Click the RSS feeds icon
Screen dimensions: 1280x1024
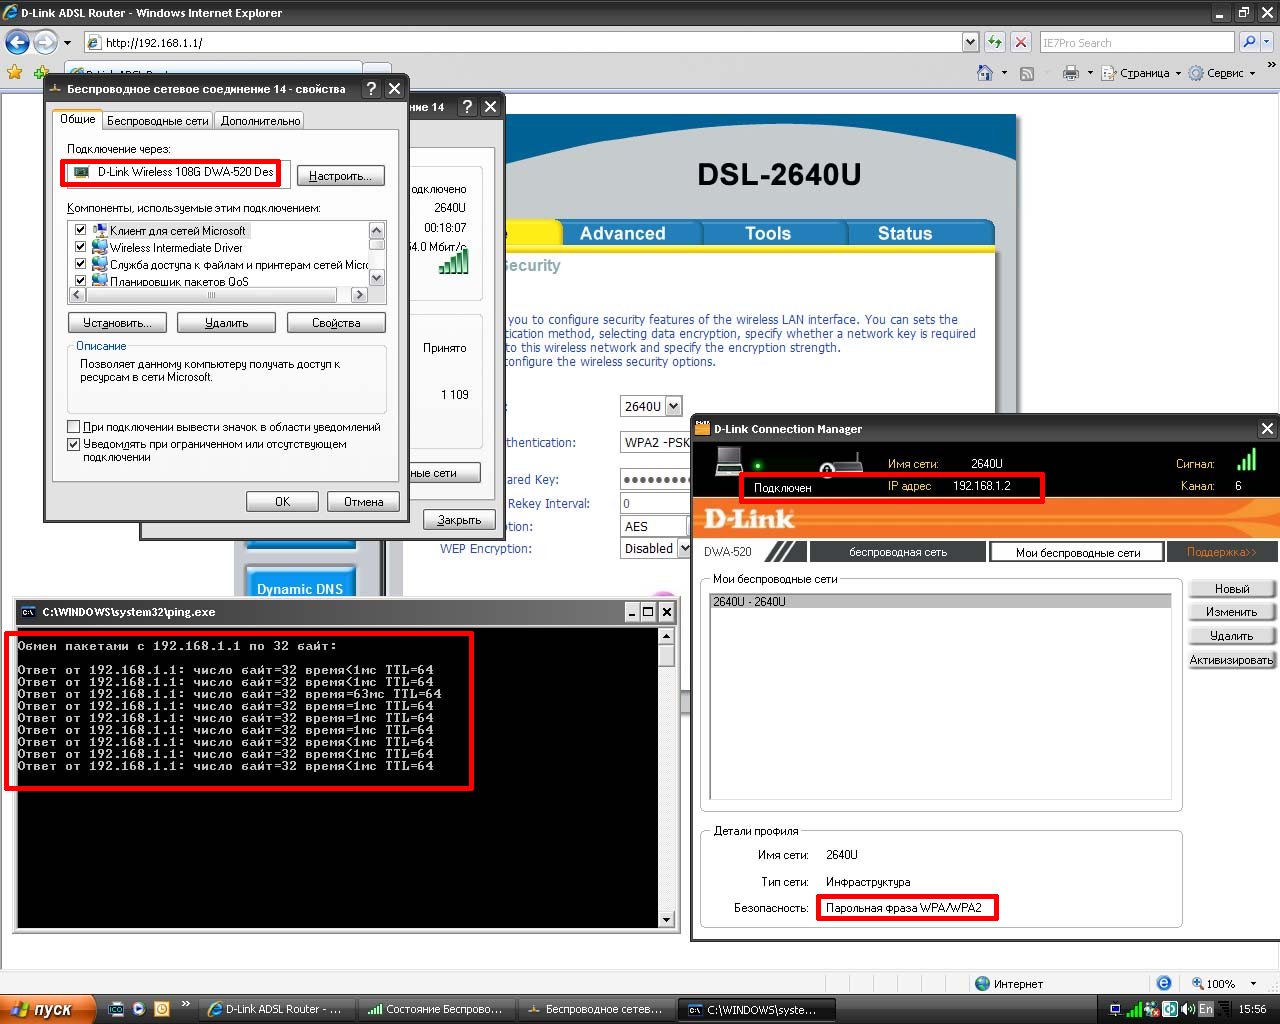pos(1027,73)
